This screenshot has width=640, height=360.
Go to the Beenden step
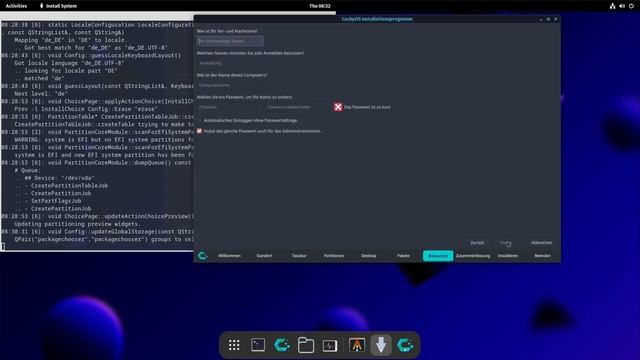pos(542,256)
